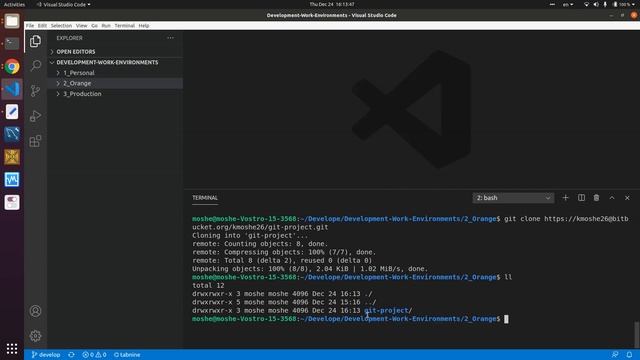Open Files app from Ubuntu dock
This screenshot has width=640, height=360.
point(12,21)
